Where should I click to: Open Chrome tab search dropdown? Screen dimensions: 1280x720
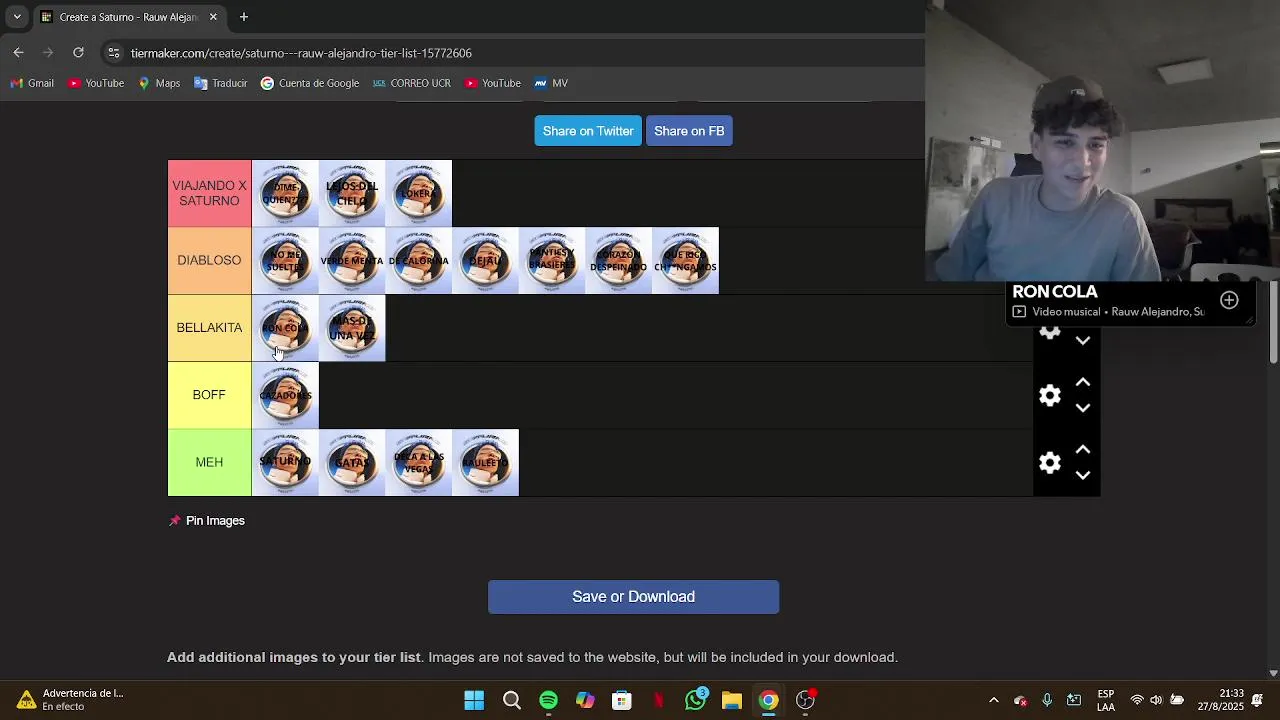[16, 17]
